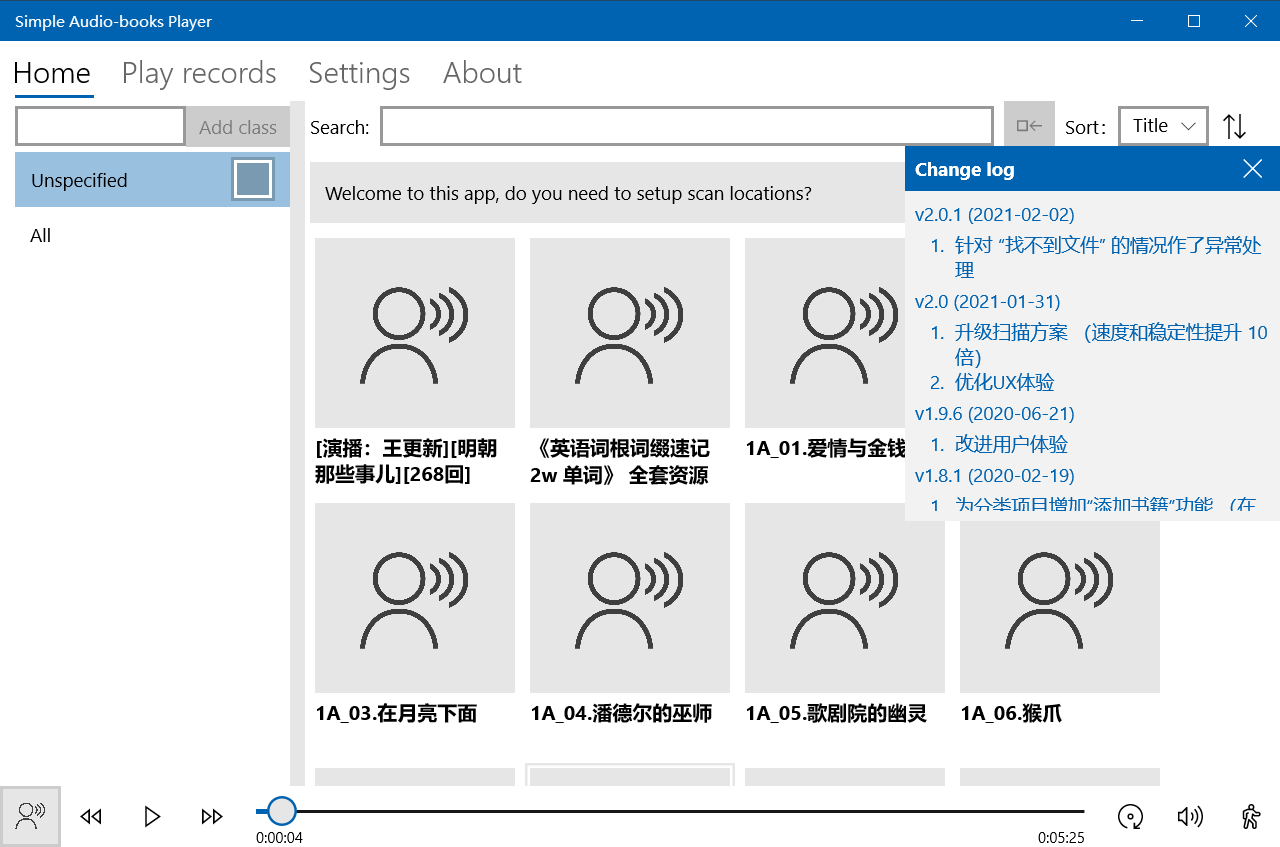
Task: Click change log entry v2.0.1 (2021-02-02)
Action: pyautogui.click(x=994, y=215)
